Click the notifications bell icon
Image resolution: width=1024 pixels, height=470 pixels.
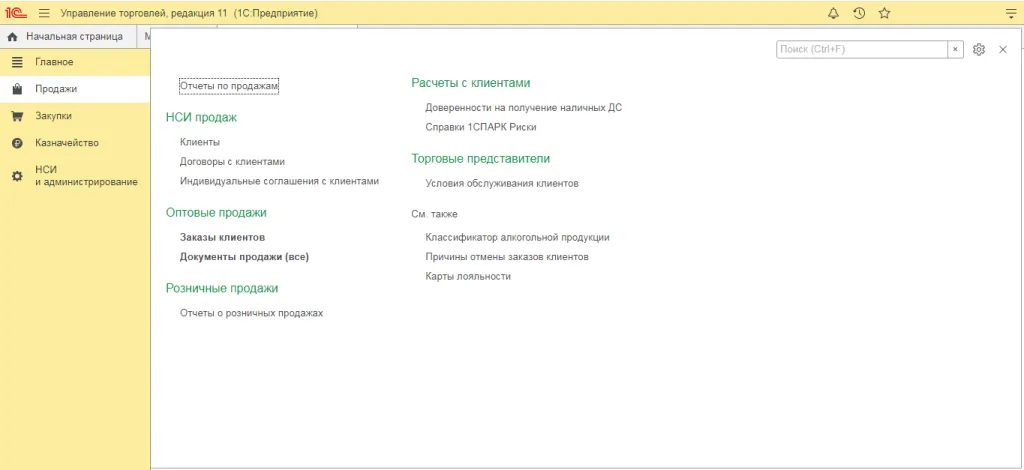[x=833, y=13]
